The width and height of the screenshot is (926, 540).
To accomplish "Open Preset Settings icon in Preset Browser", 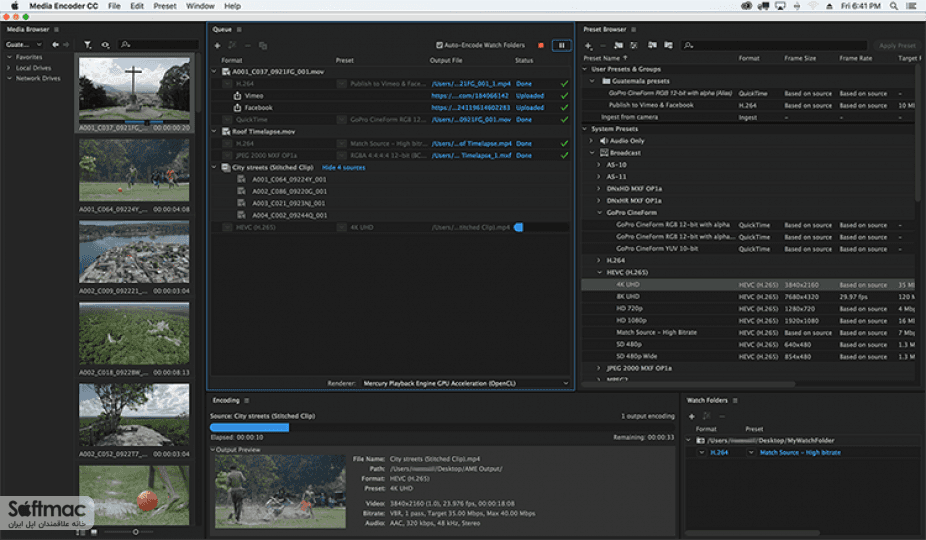I will (x=634, y=45).
